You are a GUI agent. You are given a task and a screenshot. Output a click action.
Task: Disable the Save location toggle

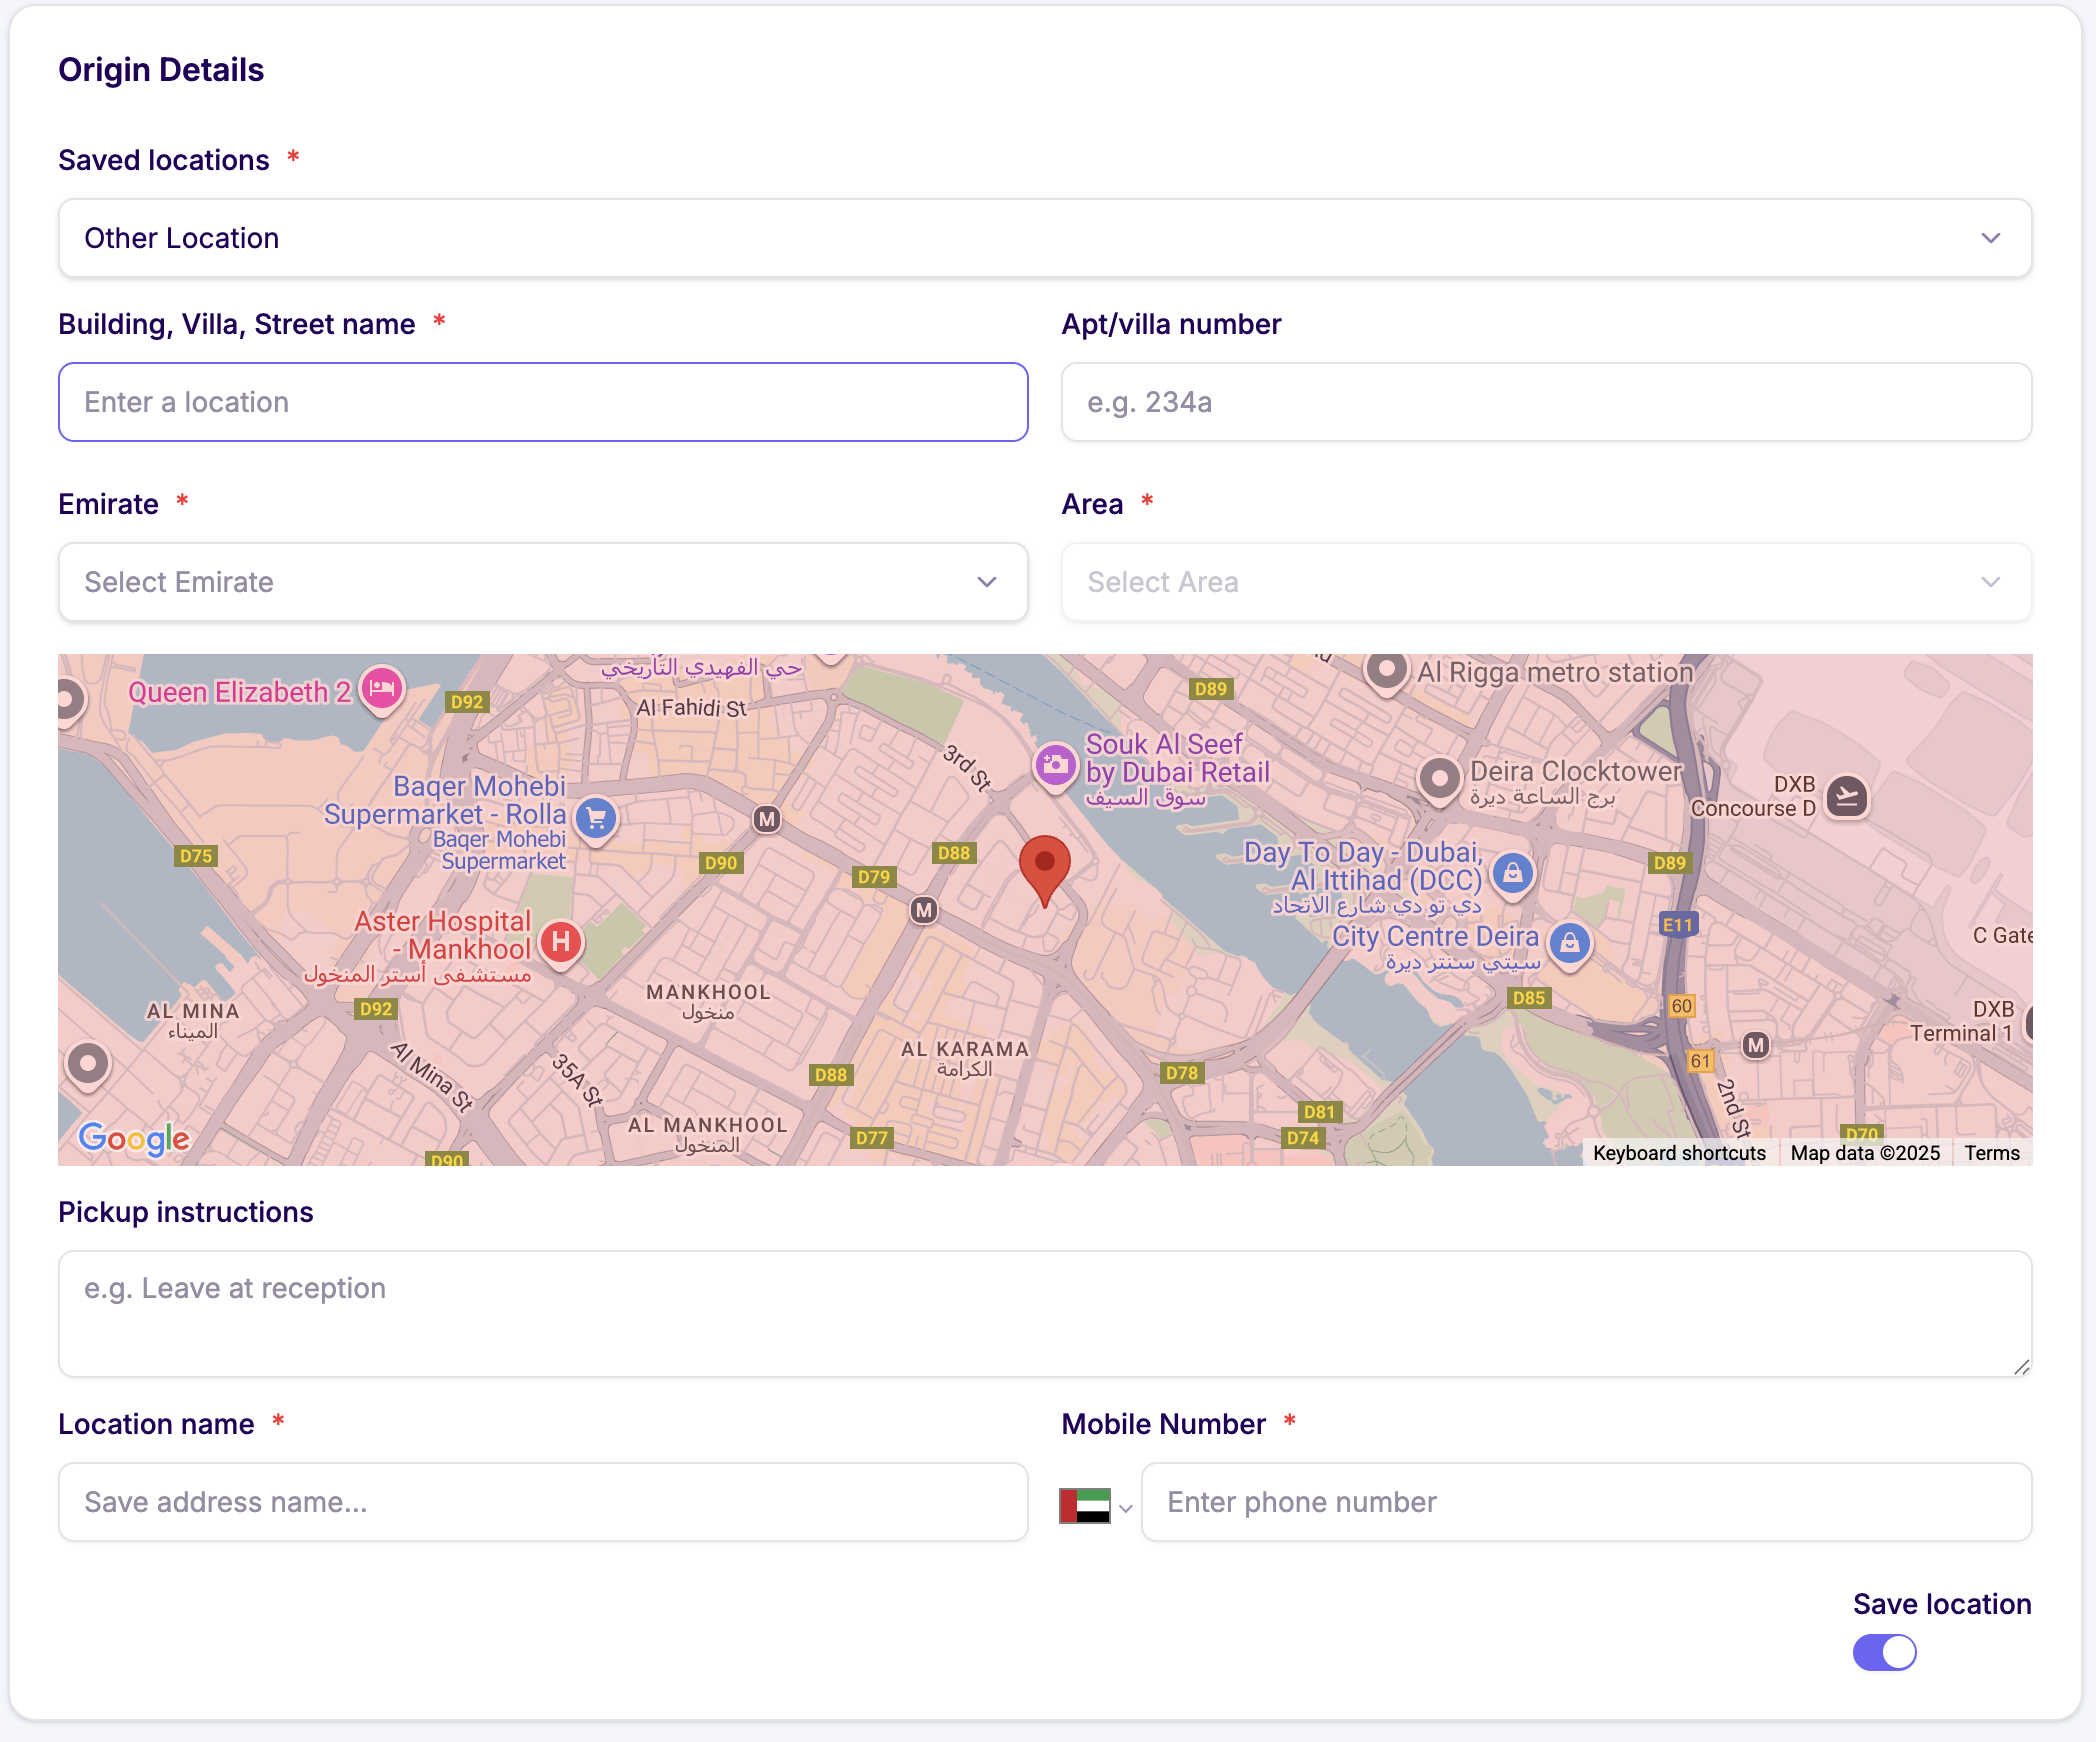coord(1884,1652)
